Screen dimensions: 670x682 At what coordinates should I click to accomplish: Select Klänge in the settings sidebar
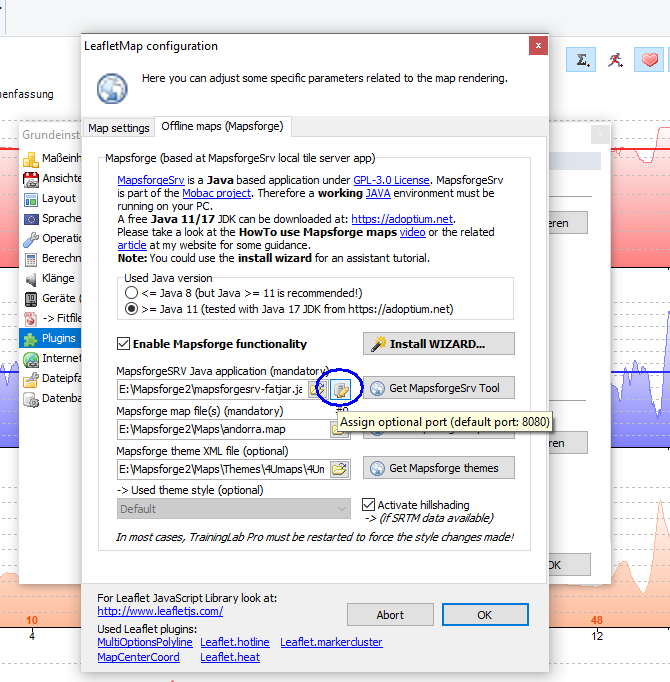tap(51, 278)
